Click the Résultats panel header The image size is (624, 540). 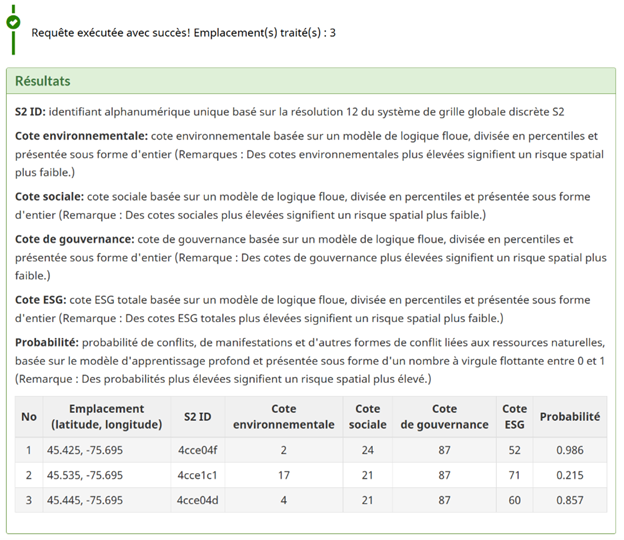[x=42, y=81]
